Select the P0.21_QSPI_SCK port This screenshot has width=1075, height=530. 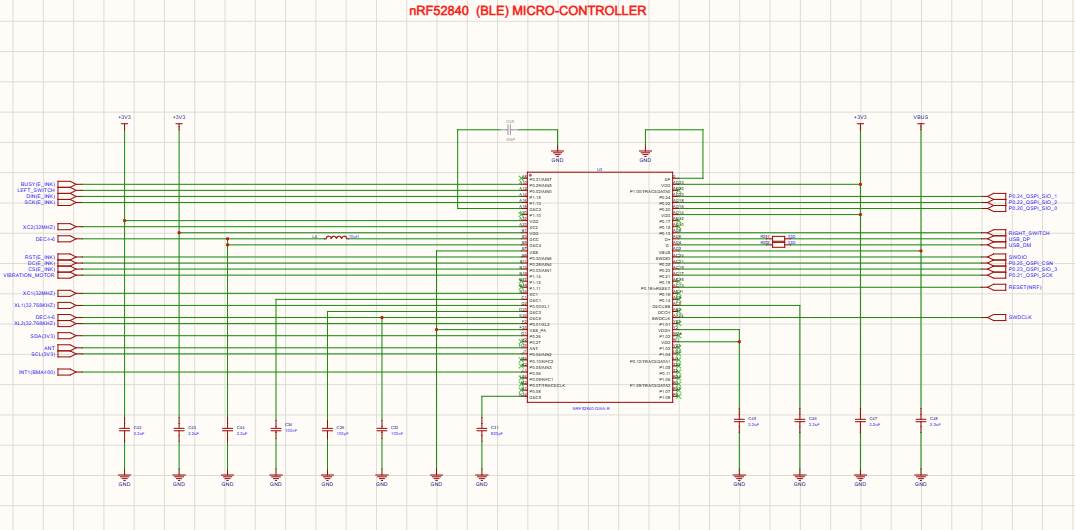click(x=998, y=275)
